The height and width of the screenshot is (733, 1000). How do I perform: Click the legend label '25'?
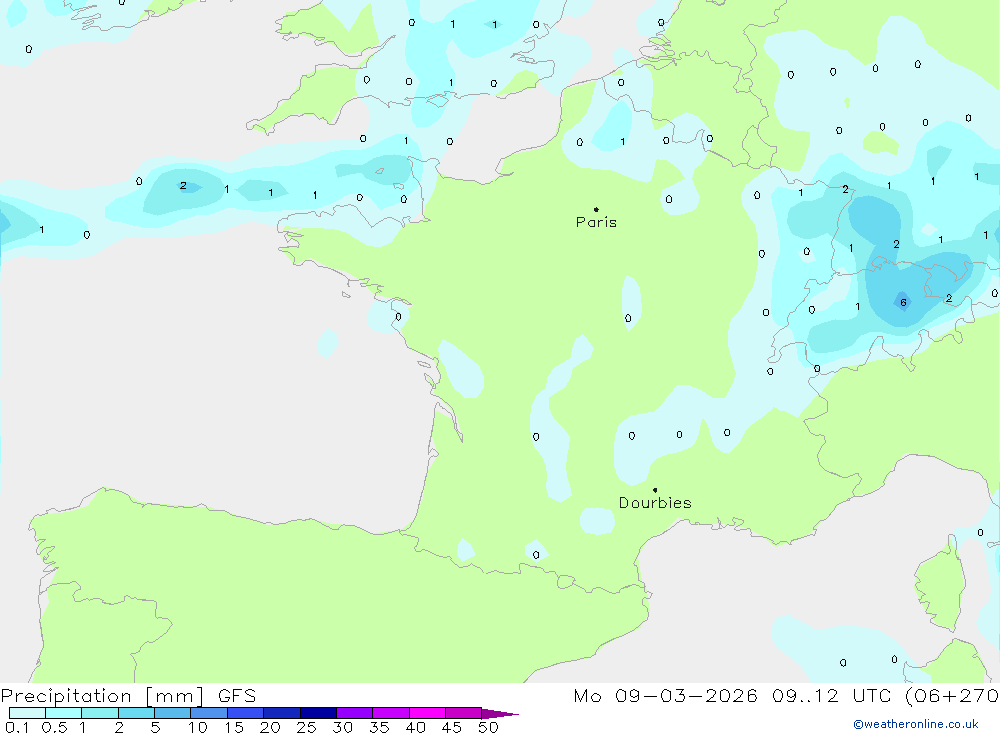pos(307,727)
